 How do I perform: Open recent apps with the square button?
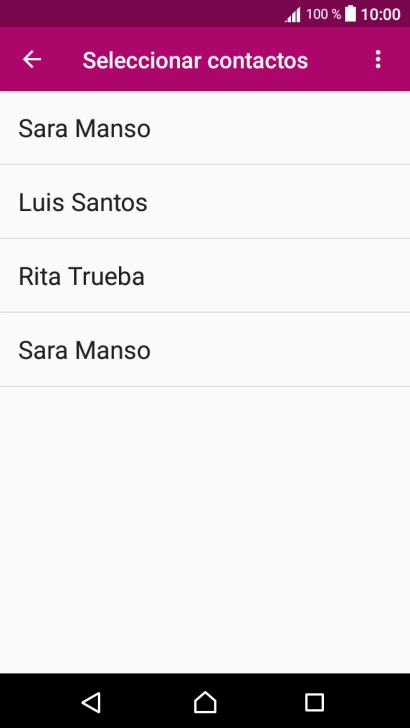(314, 702)
